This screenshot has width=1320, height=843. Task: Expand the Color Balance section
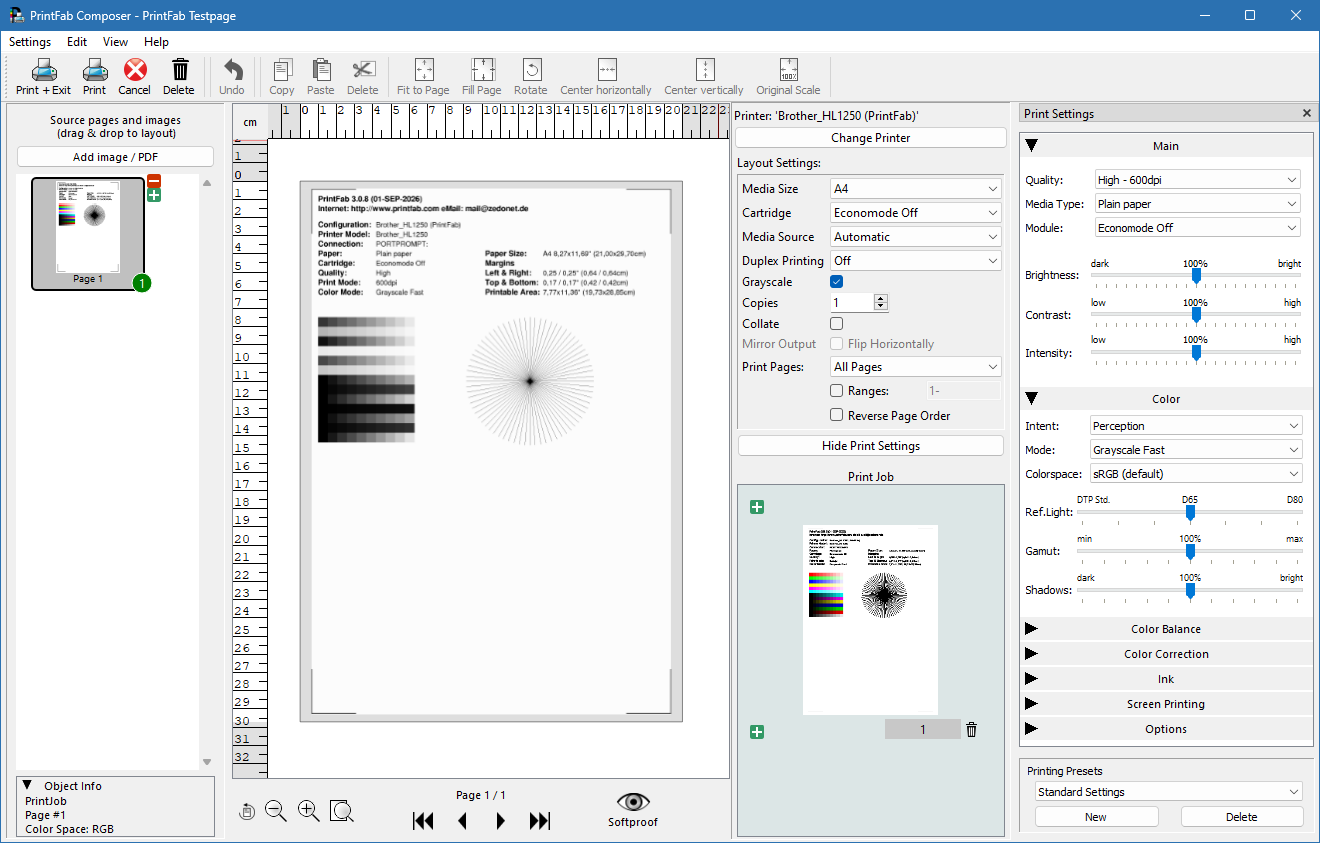pos(1166,629)
